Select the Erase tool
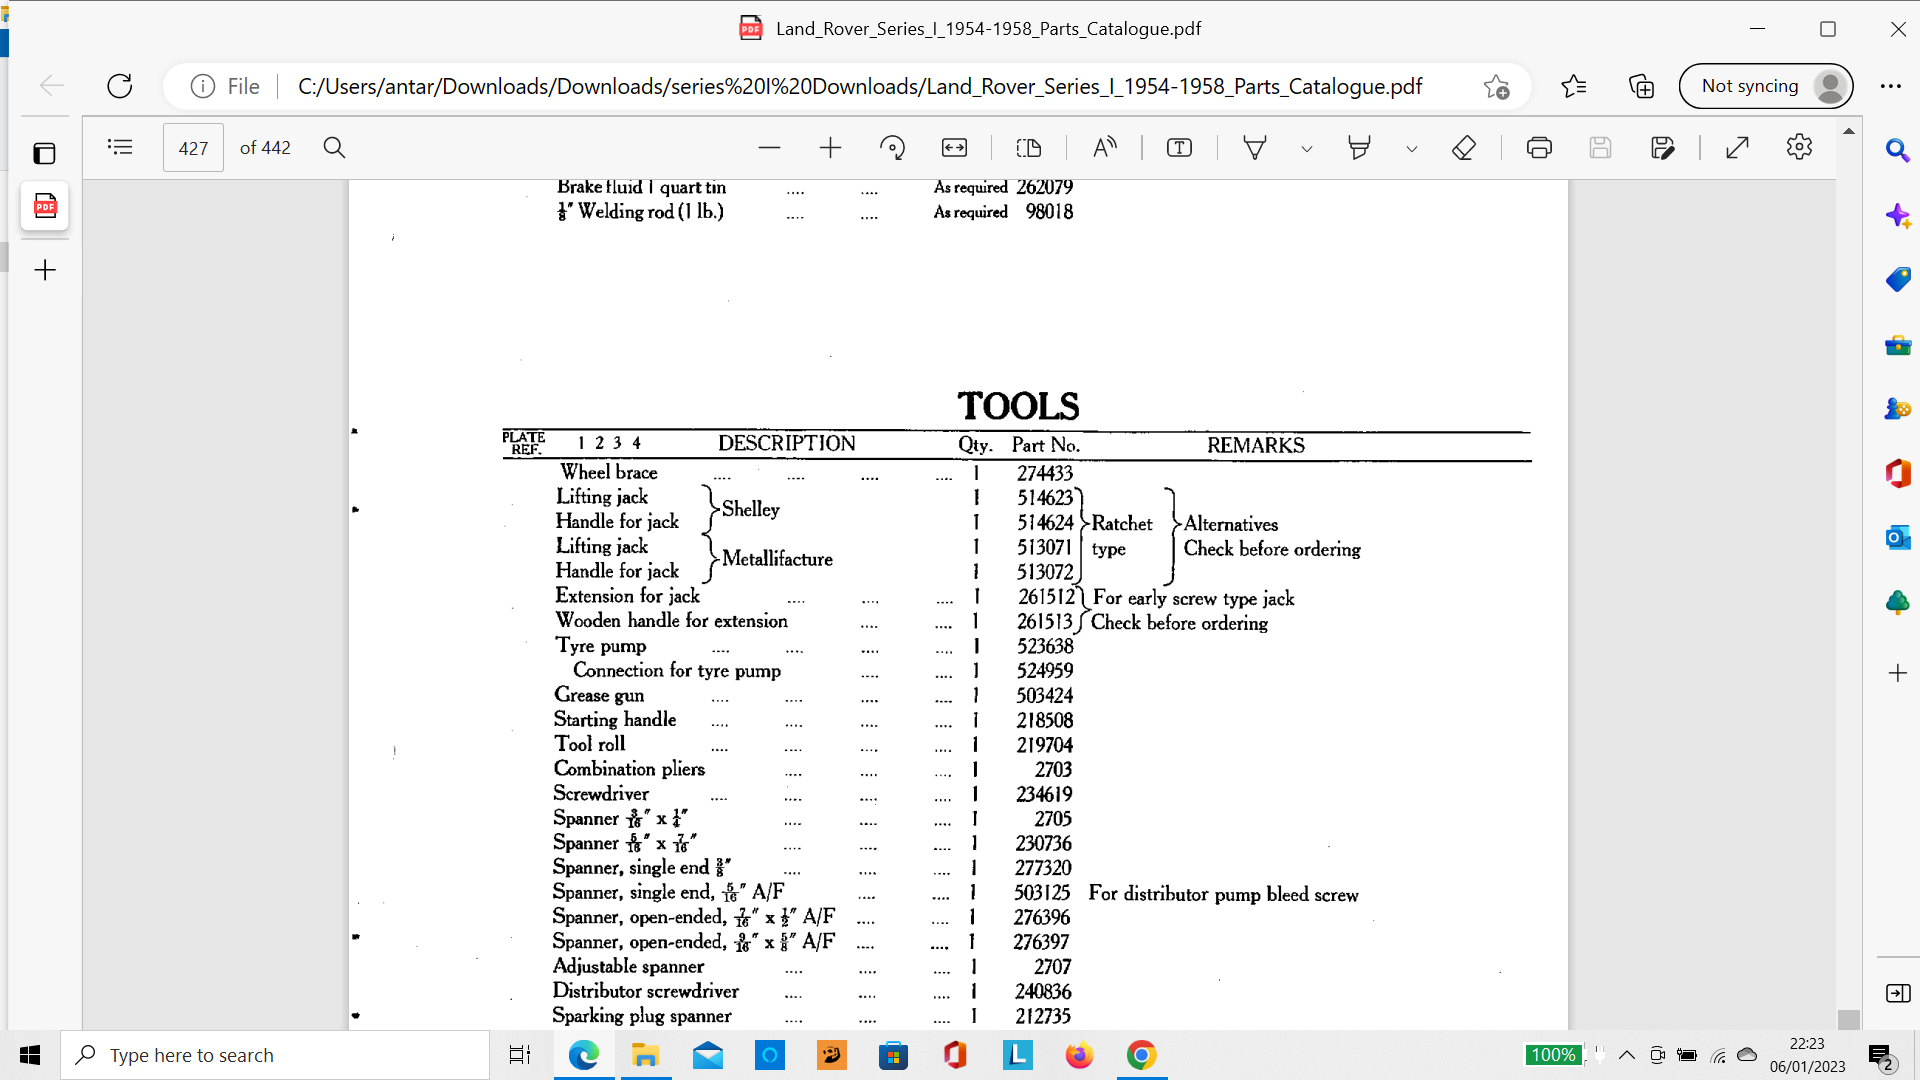 (x=1463, y=148)
